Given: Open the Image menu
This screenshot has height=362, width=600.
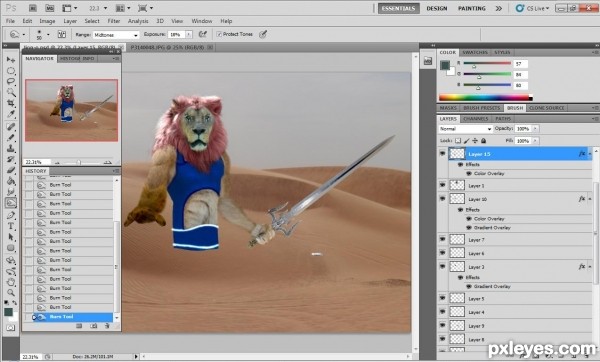Looking at the screenshot, I should pos(47,21).
